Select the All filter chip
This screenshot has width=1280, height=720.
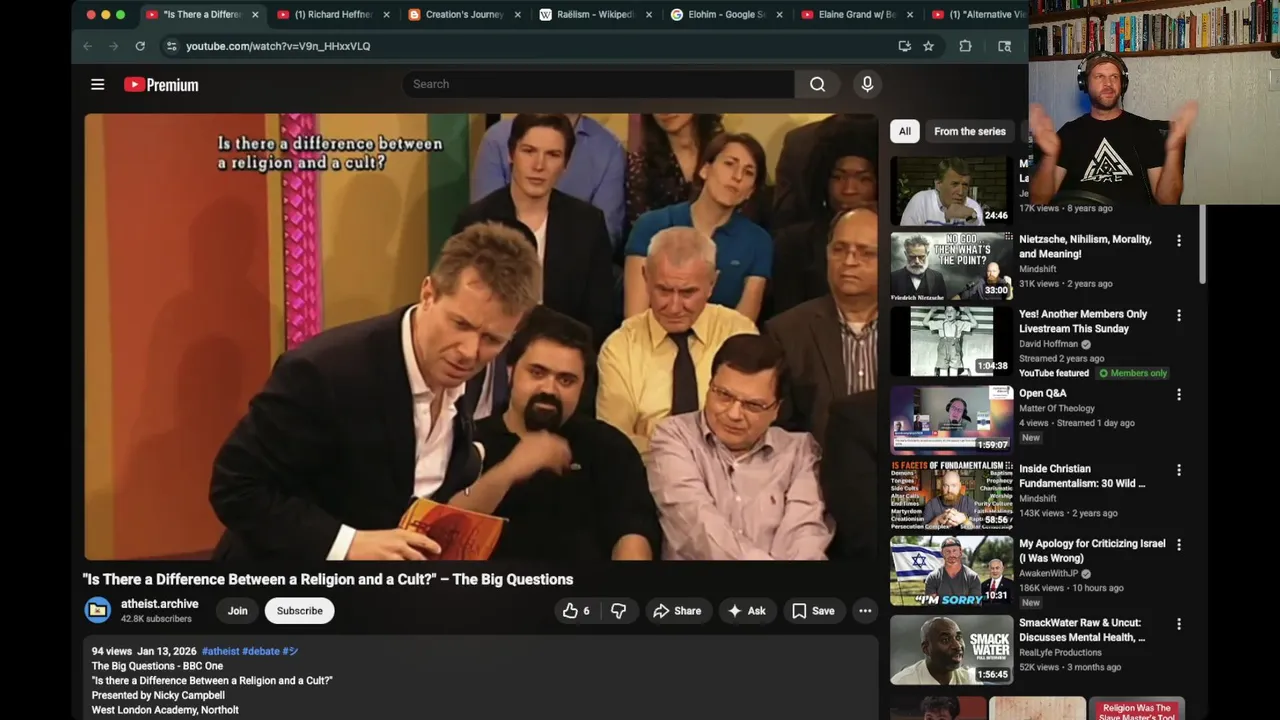[x=904, y=131]
